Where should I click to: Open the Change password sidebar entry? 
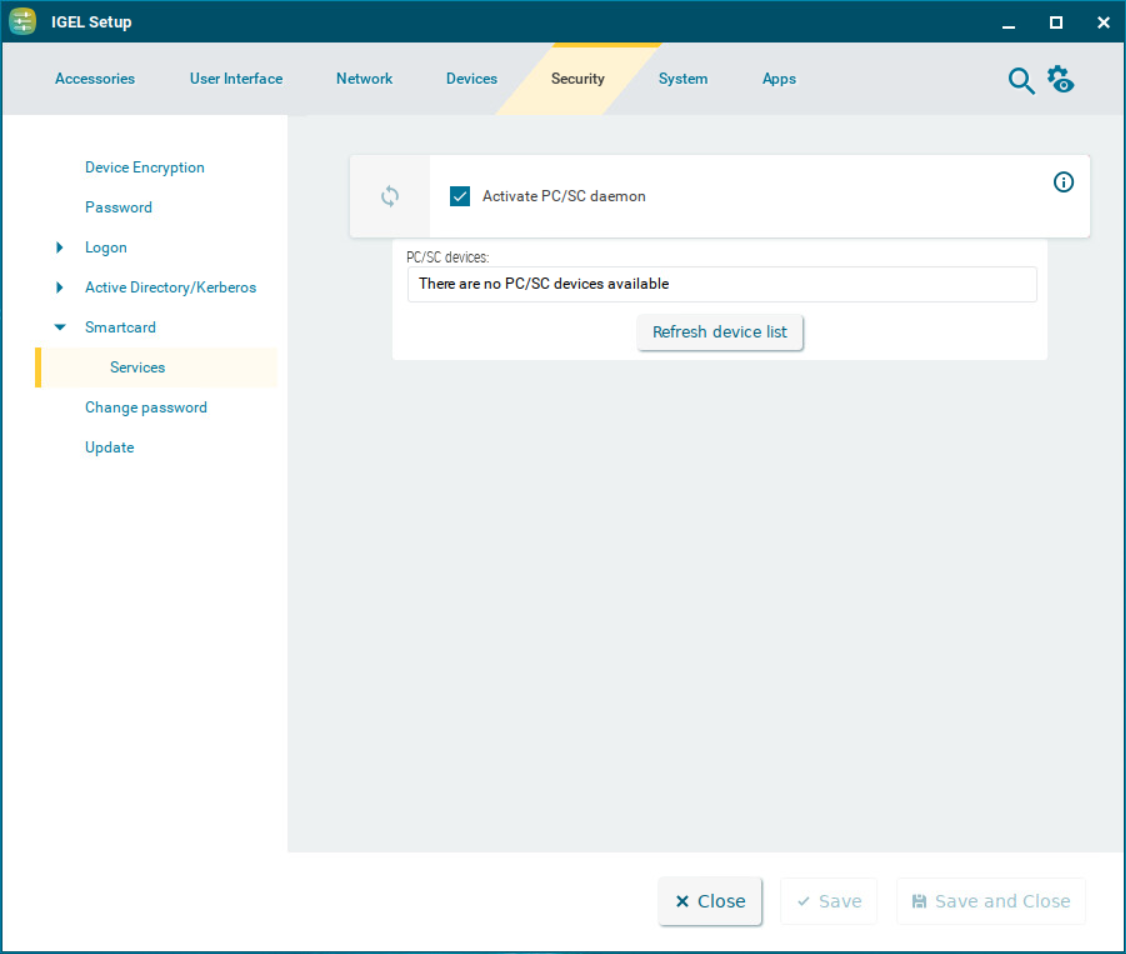146,408
